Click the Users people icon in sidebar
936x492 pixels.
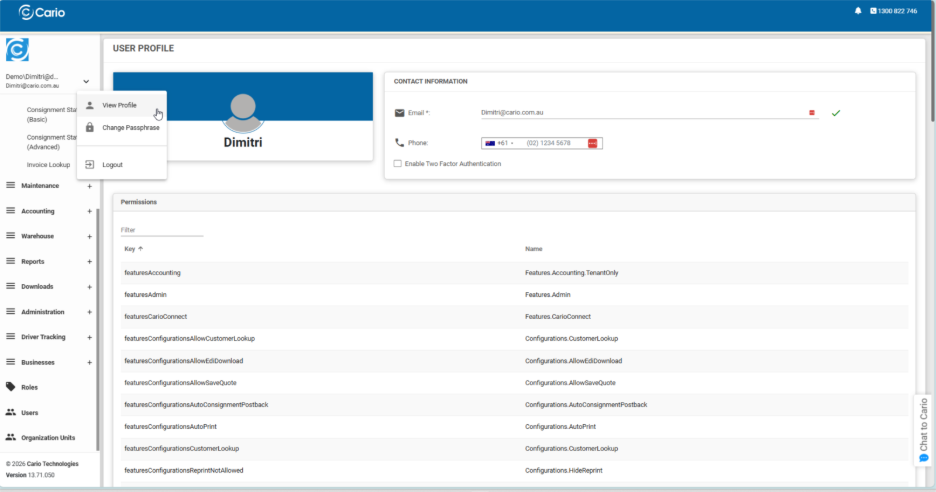[x=11, y=412]
